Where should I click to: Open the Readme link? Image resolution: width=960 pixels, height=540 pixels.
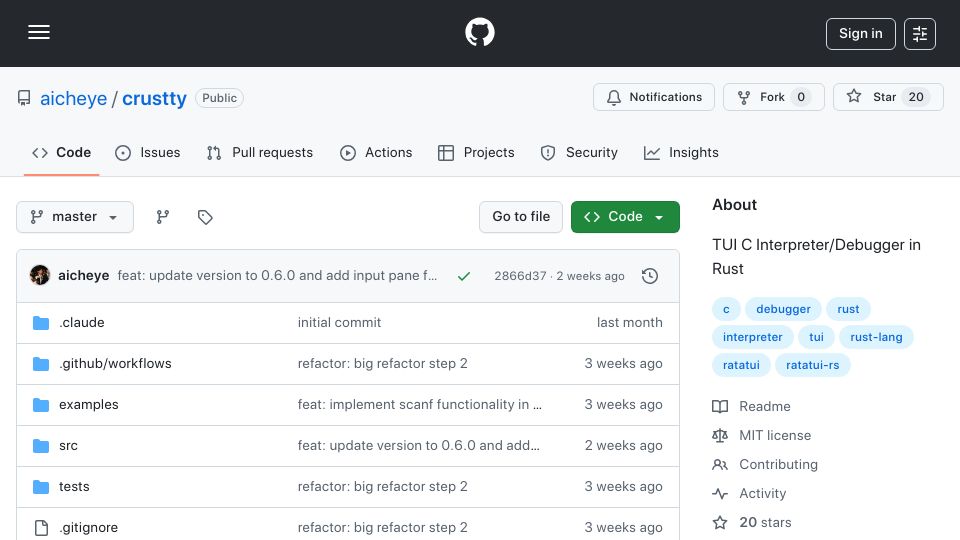pos(765,407)
